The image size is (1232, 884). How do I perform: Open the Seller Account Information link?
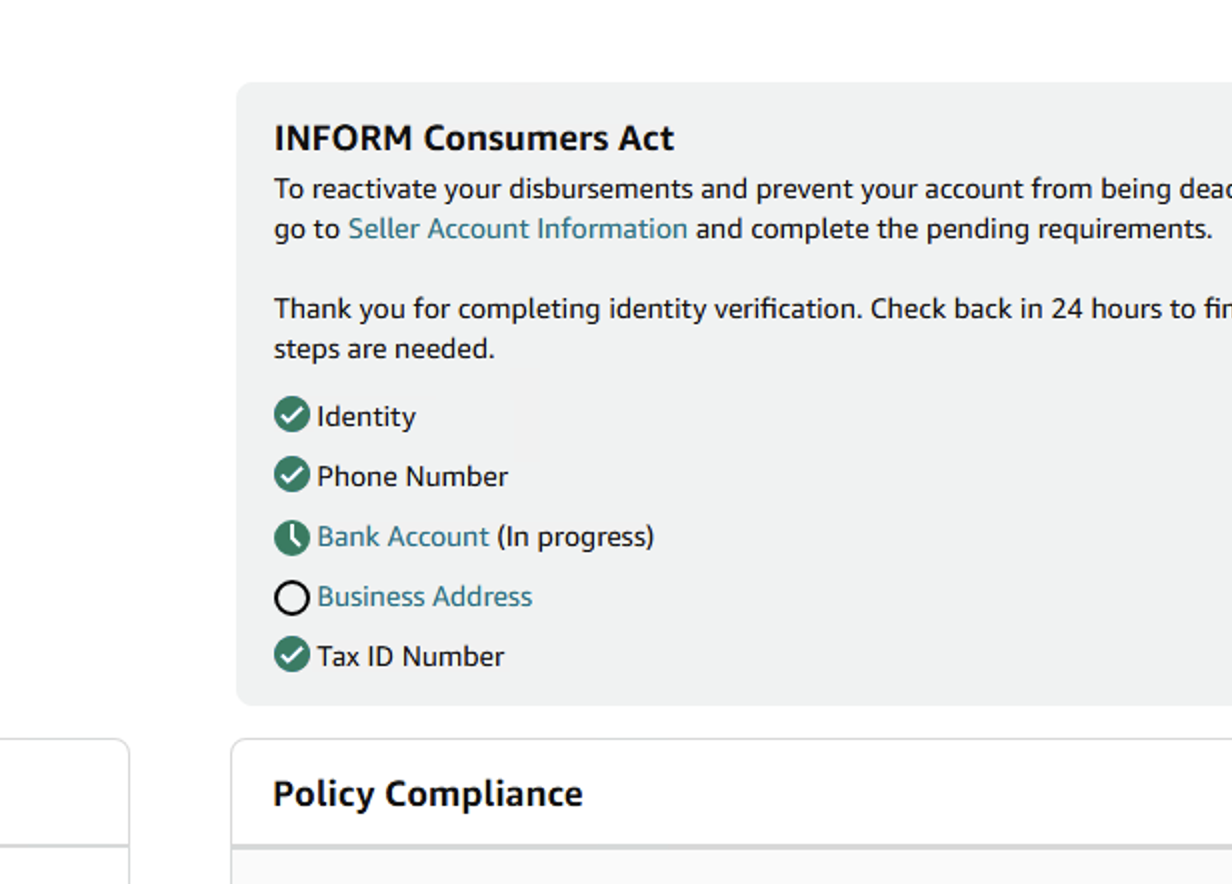pos(517,229)
